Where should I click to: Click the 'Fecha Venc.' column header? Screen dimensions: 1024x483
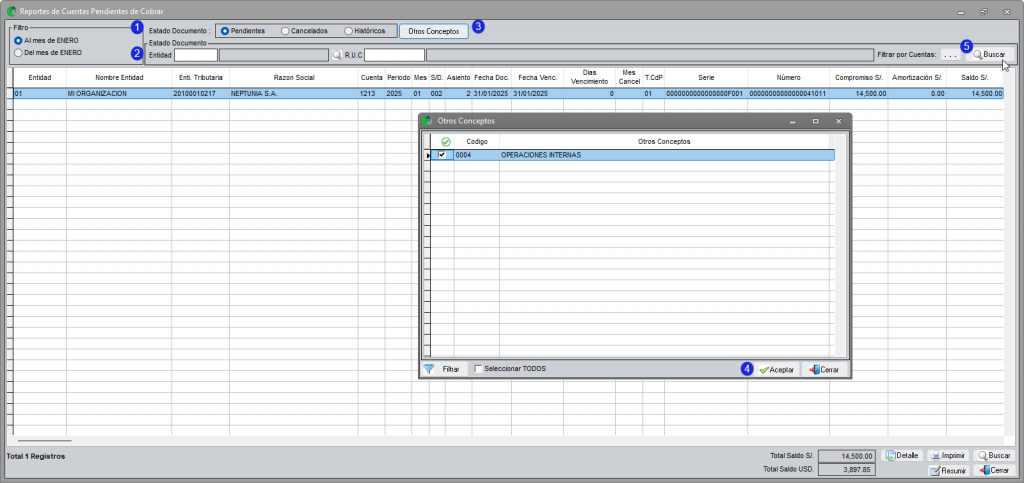click(537, 78)
